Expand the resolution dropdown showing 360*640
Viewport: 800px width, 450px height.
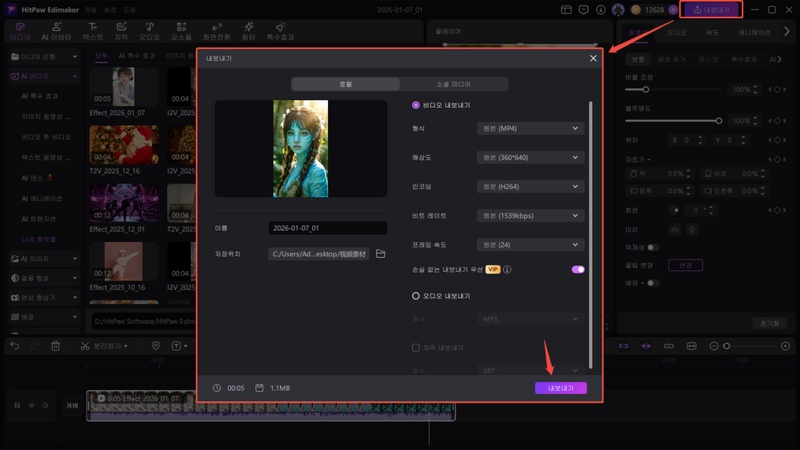click(x=530, y=157)
